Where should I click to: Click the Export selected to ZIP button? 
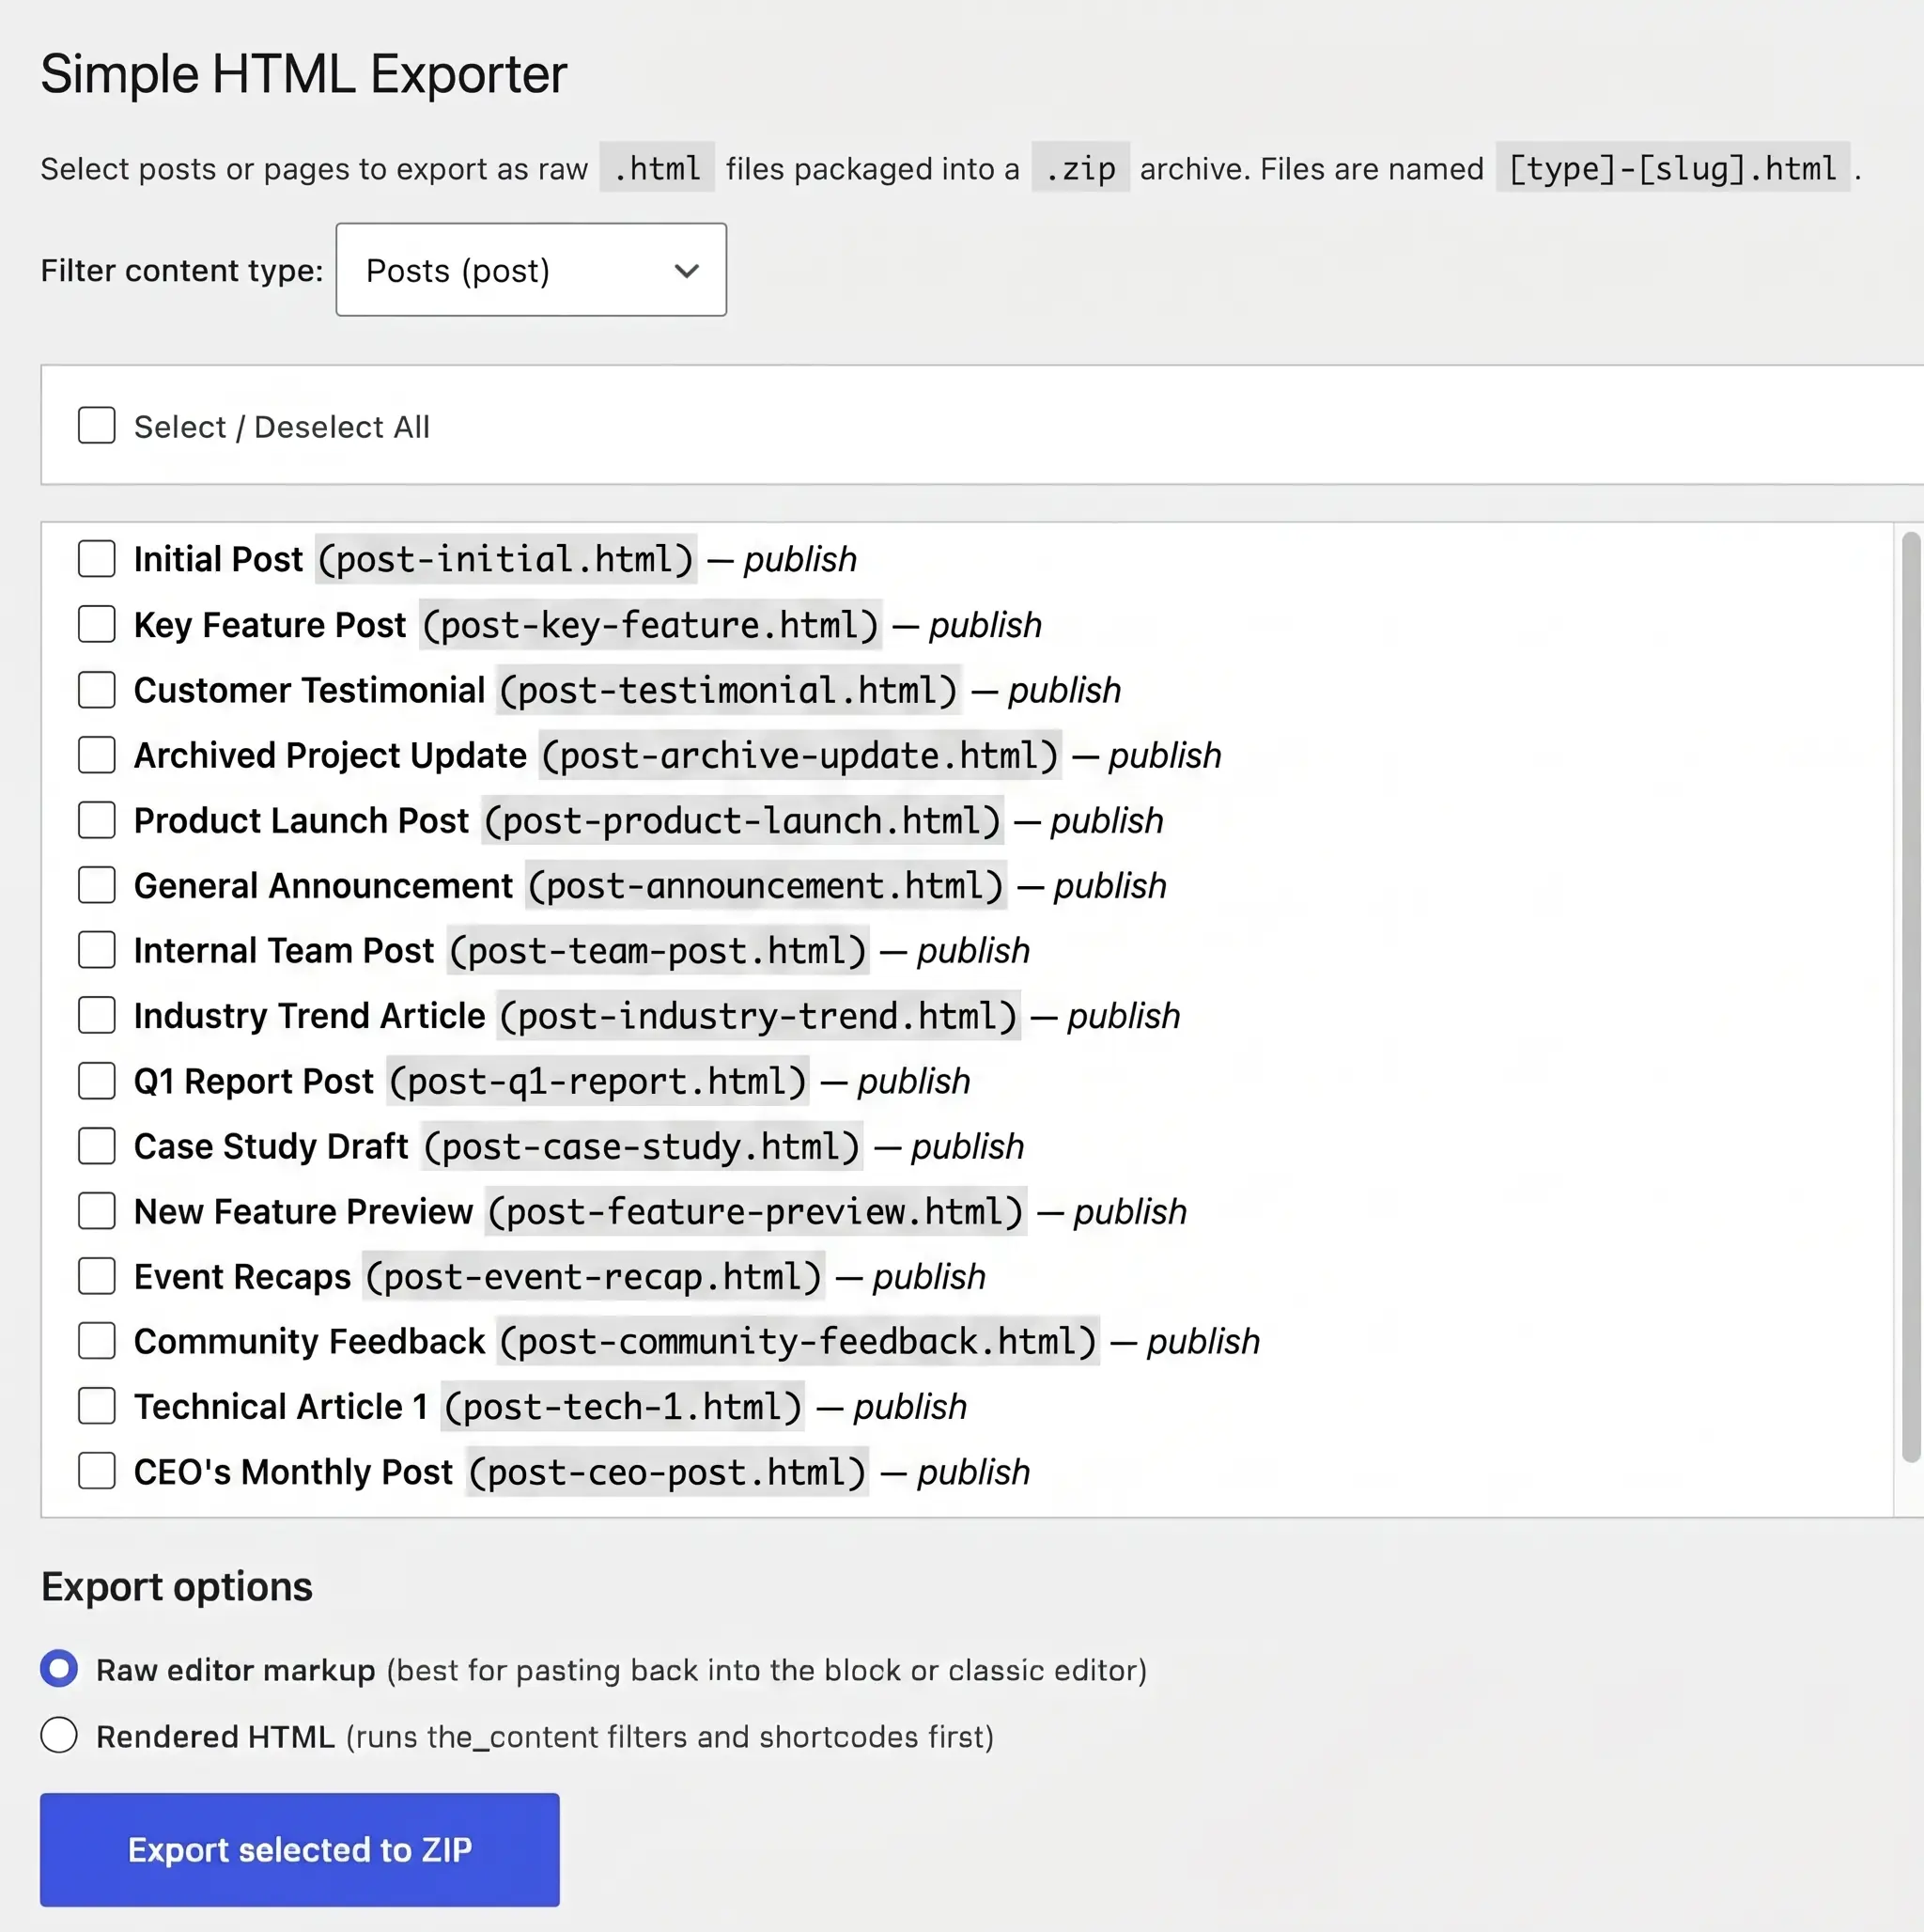click(x=300, y=1850)
